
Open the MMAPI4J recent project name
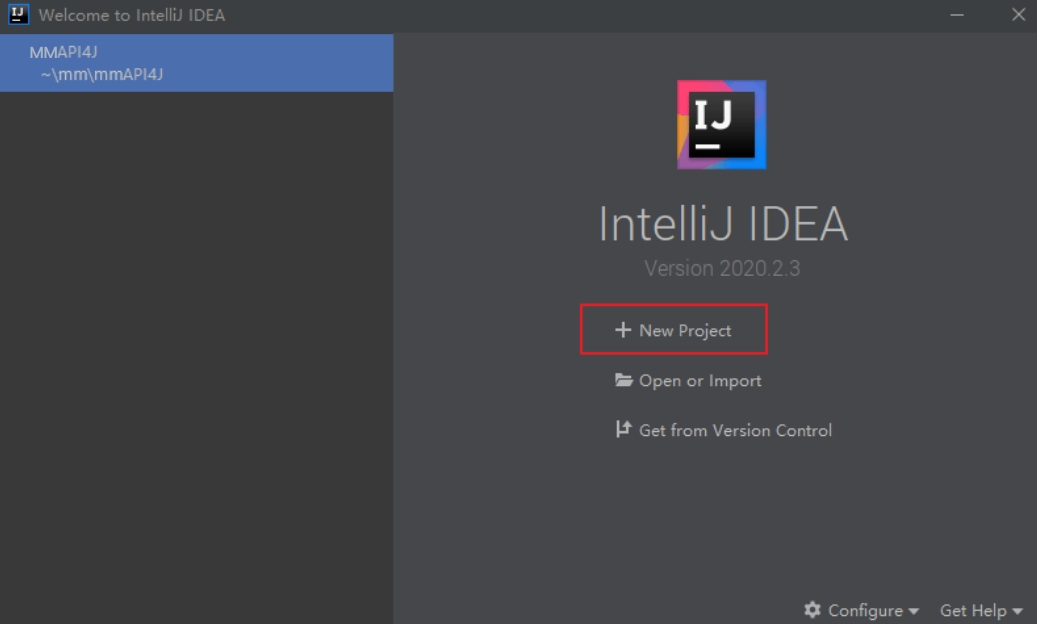[63, 53]
